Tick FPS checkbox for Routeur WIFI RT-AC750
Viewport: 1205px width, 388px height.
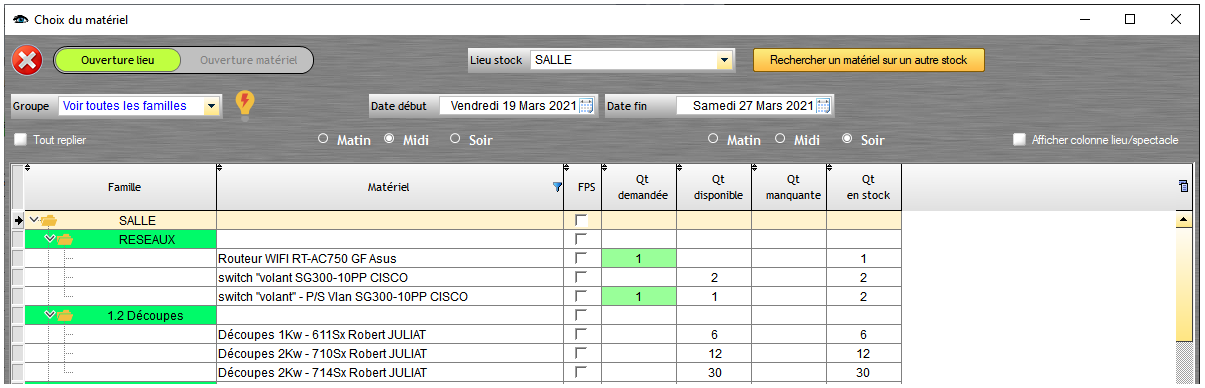[x=582, y=259]
